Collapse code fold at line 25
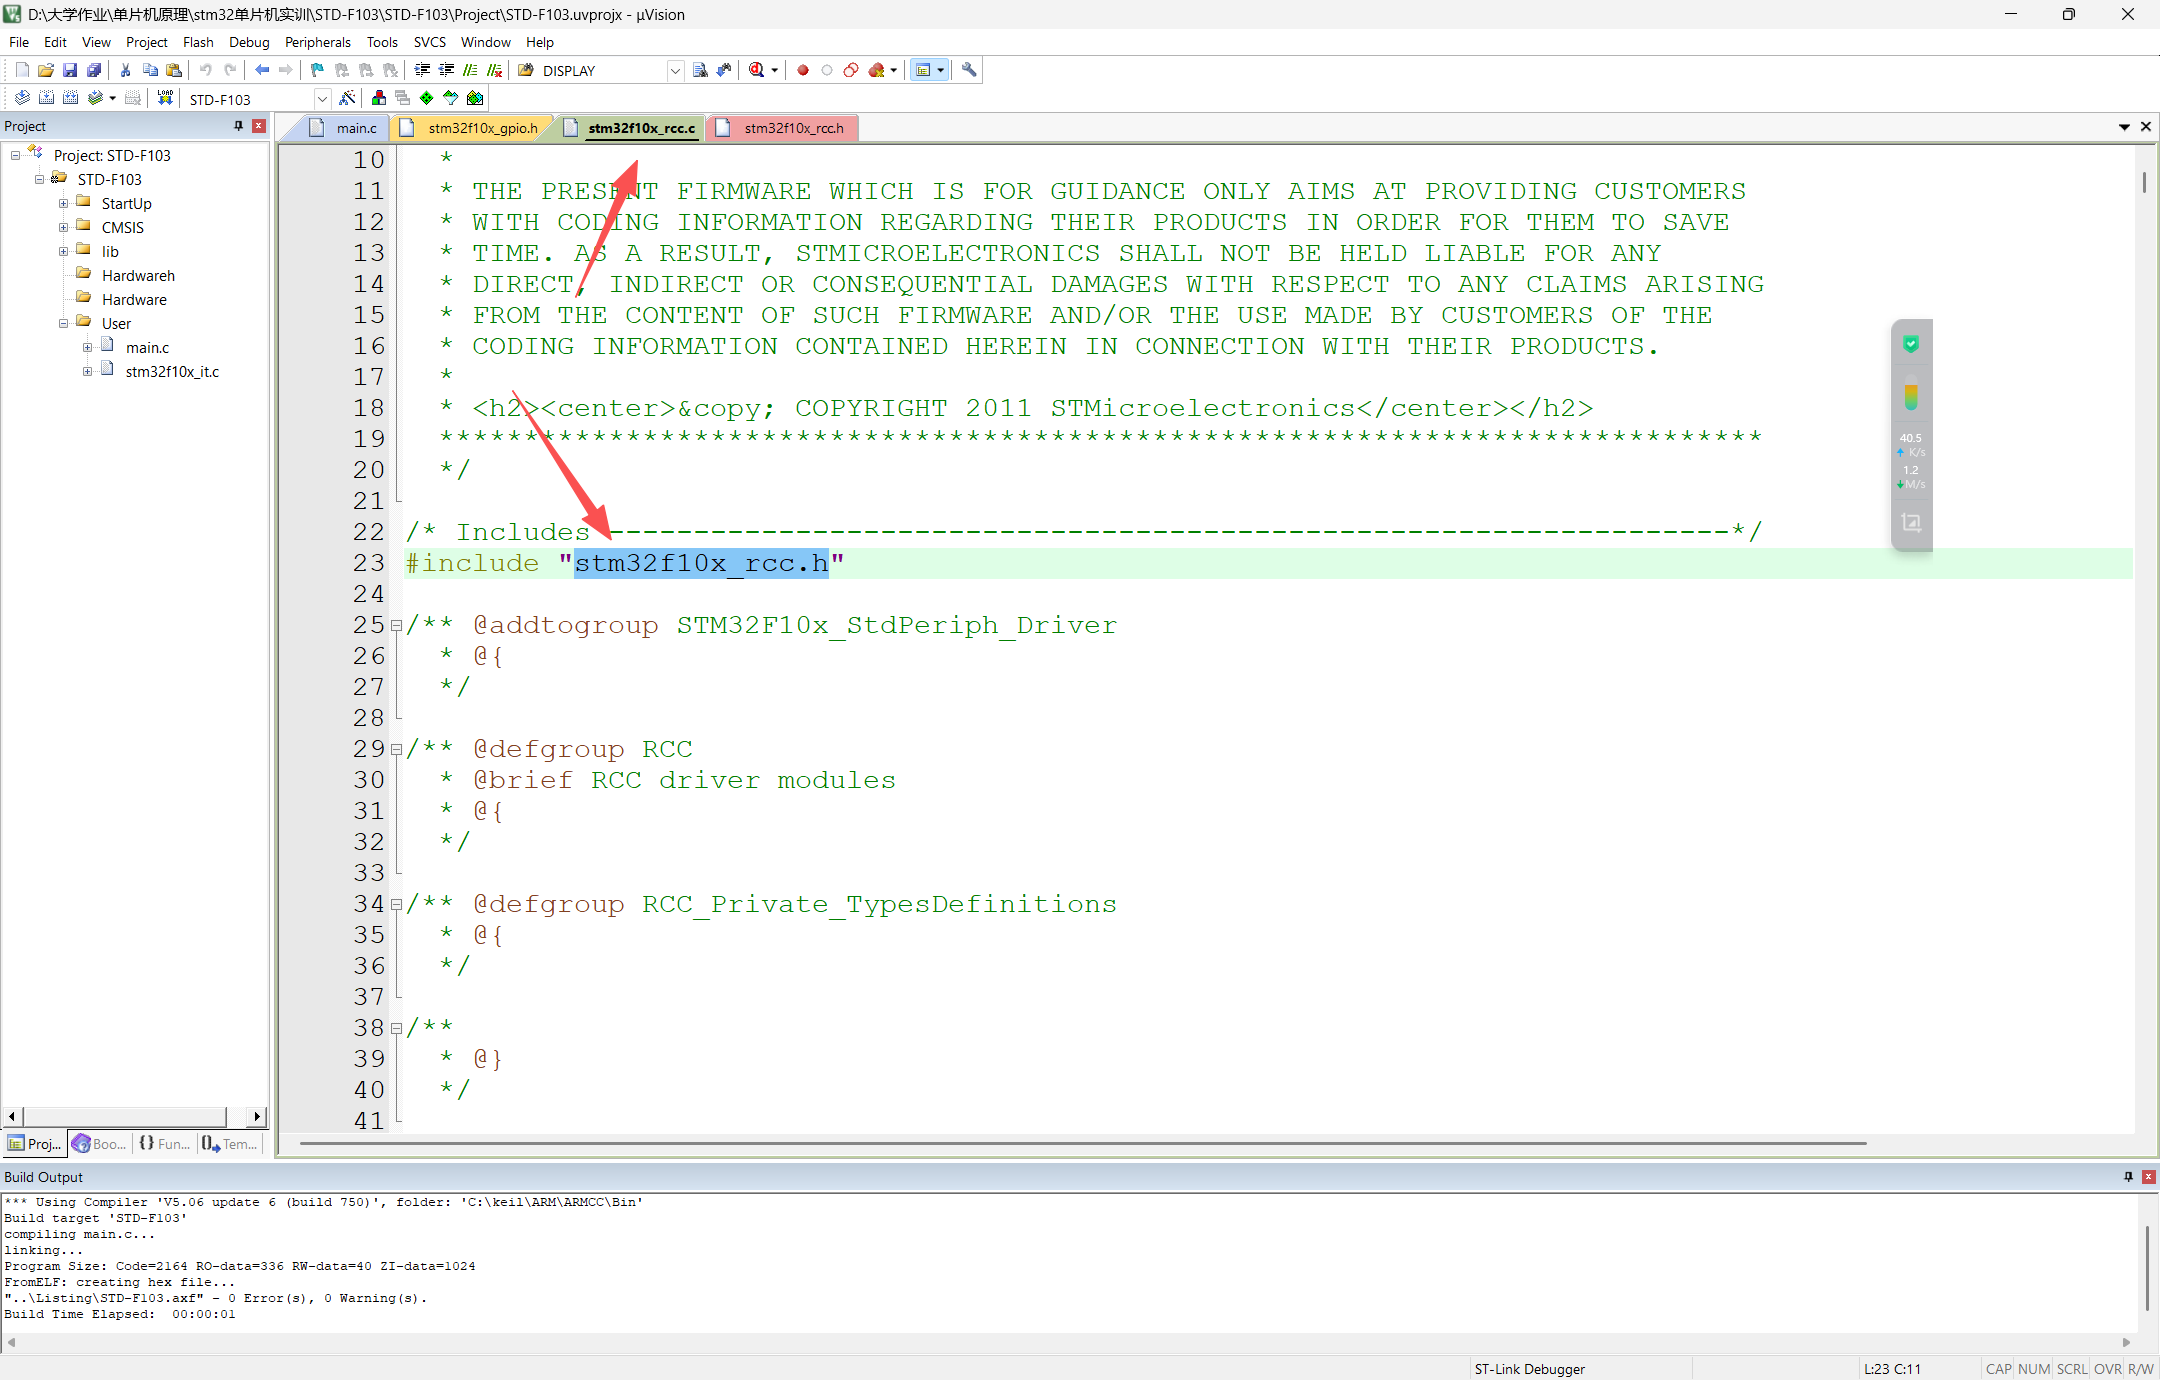The width and height of the screenshot is (2160, 1380). tap(397, 626)
